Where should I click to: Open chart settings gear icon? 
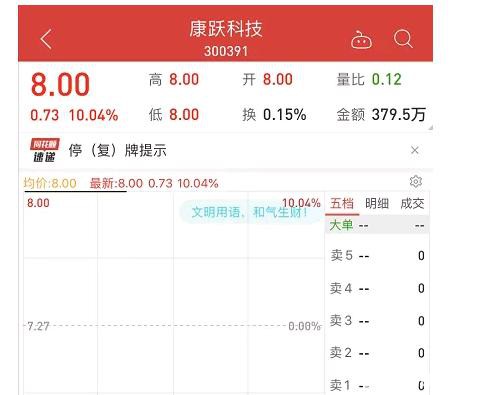tap(416, 181)
